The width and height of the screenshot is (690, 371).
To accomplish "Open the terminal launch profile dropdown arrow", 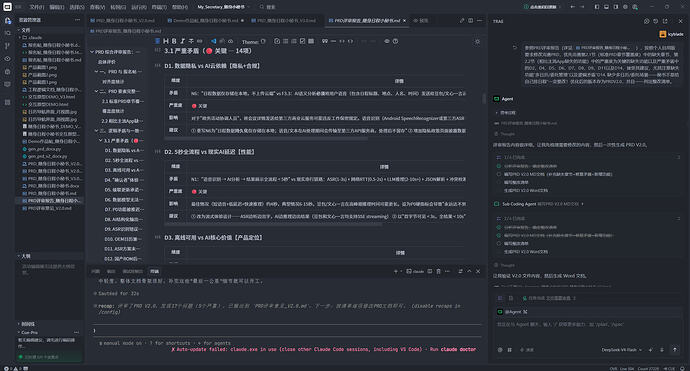I will [400, 272].
